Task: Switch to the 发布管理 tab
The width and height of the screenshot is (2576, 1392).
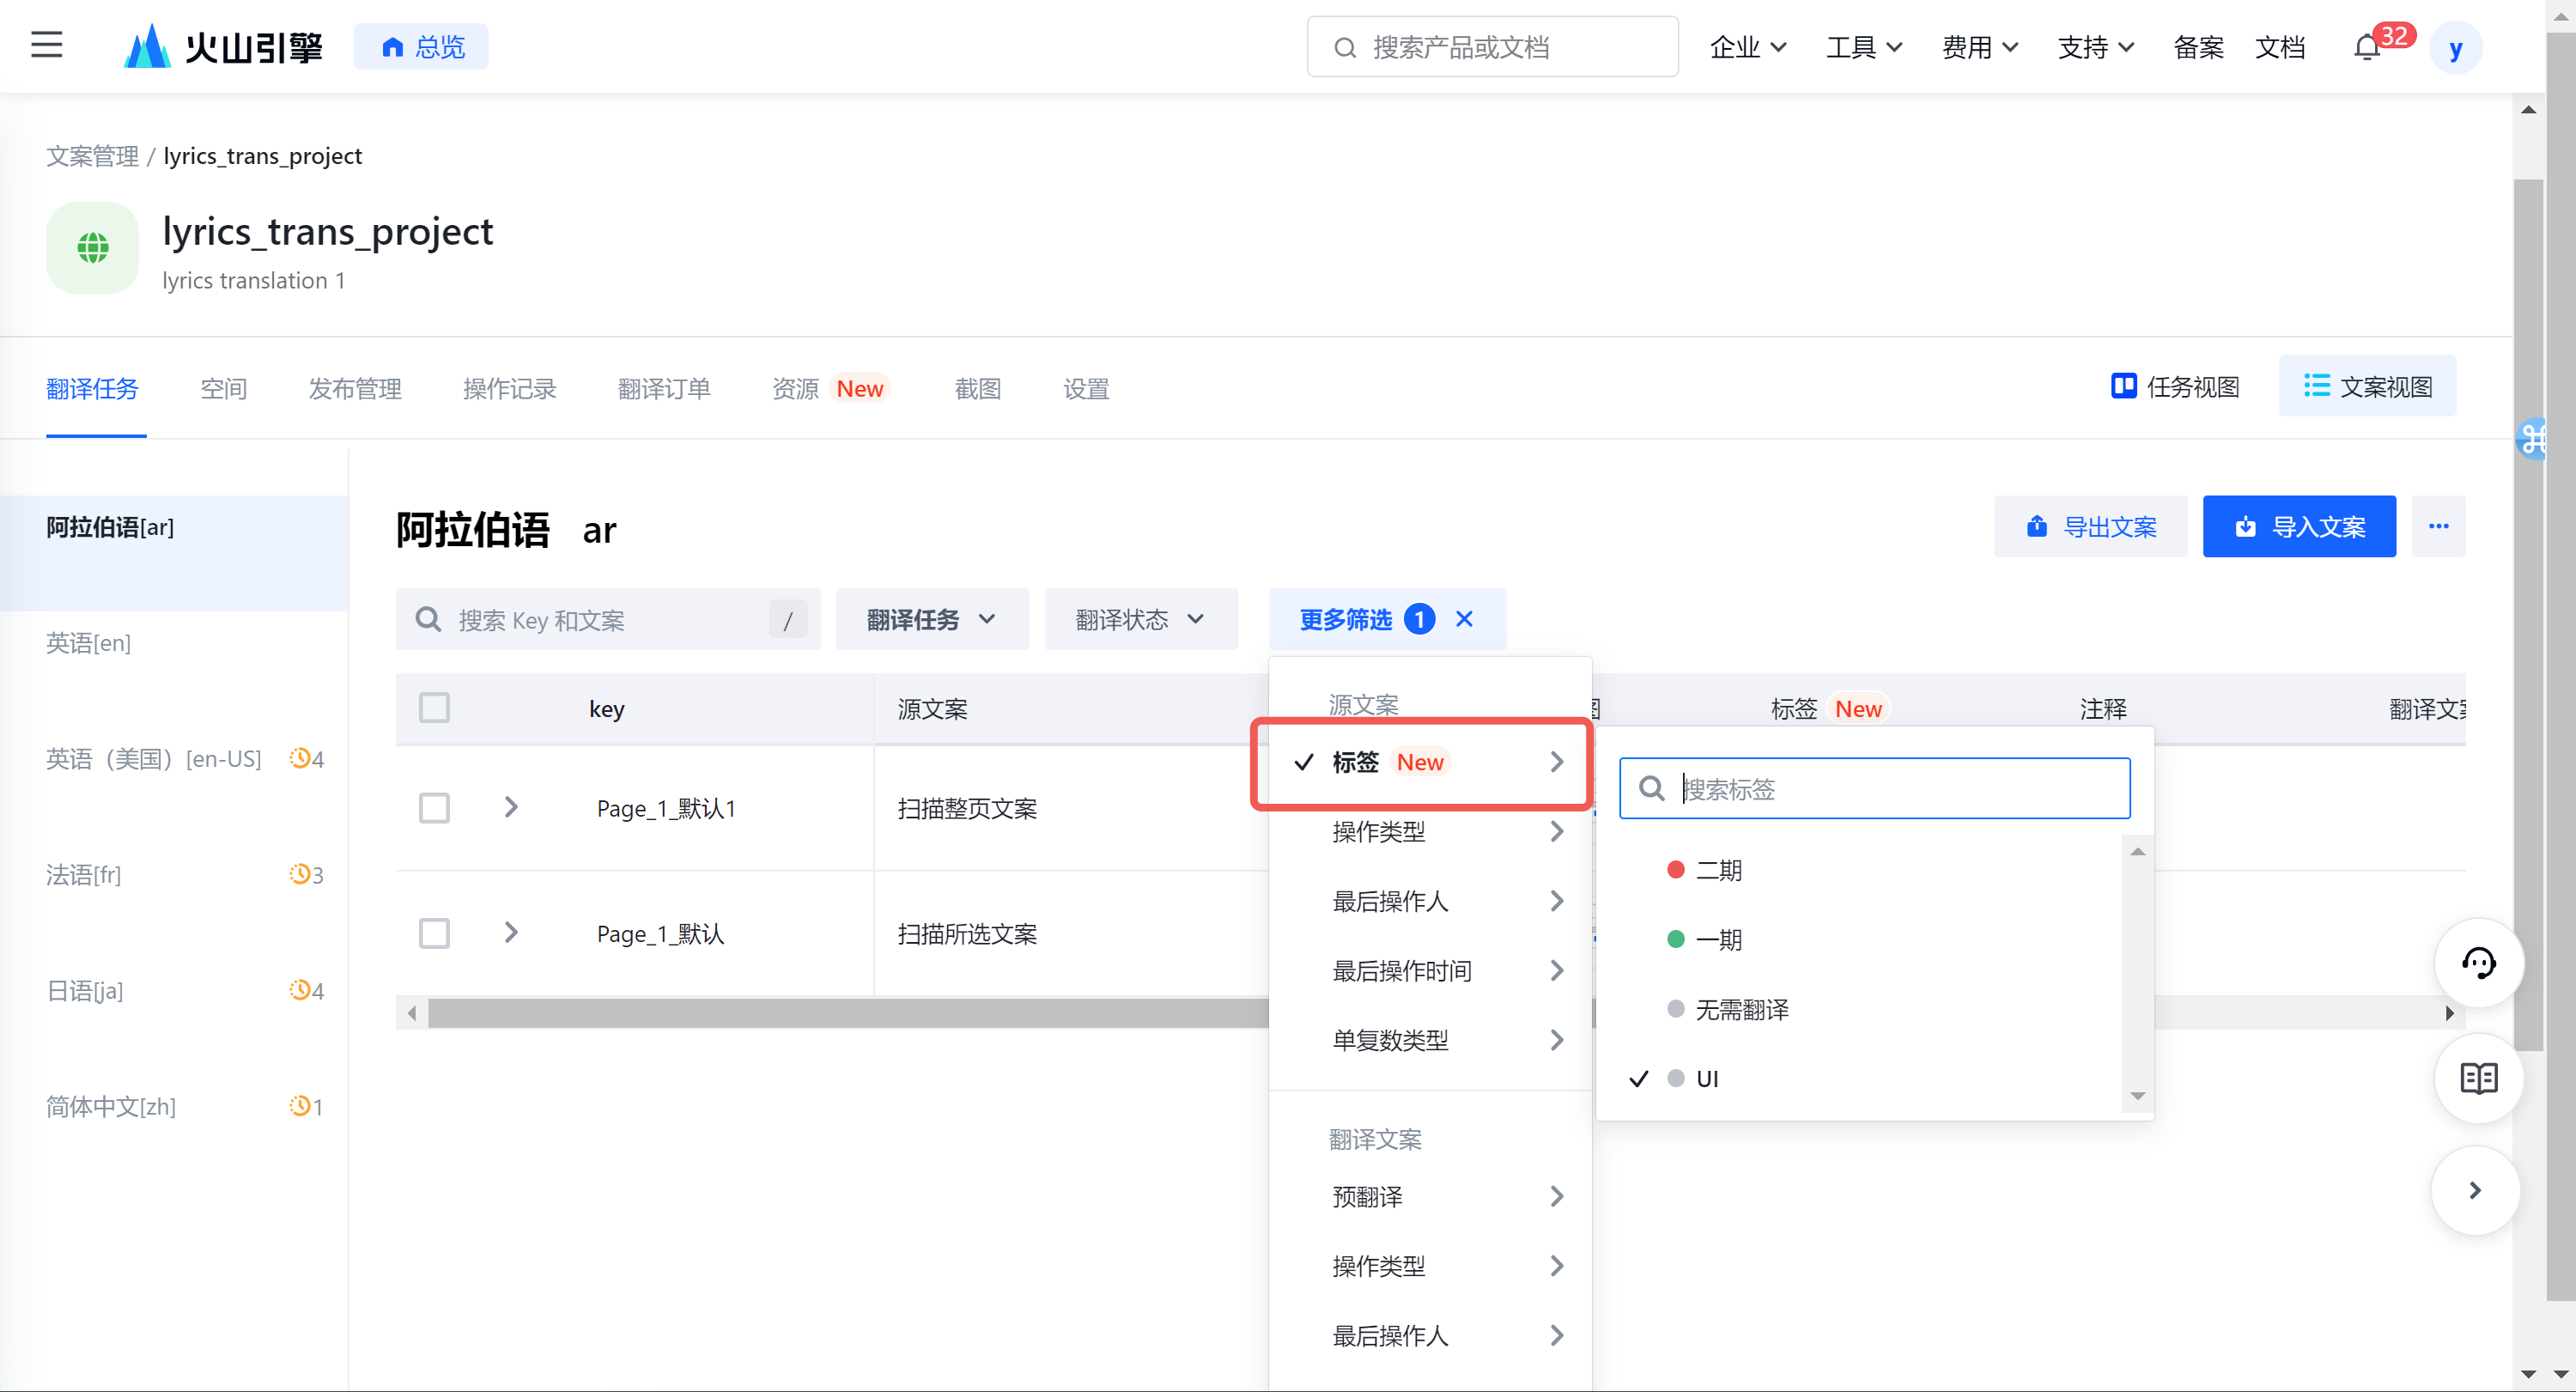Action: (x=354, y=388)
